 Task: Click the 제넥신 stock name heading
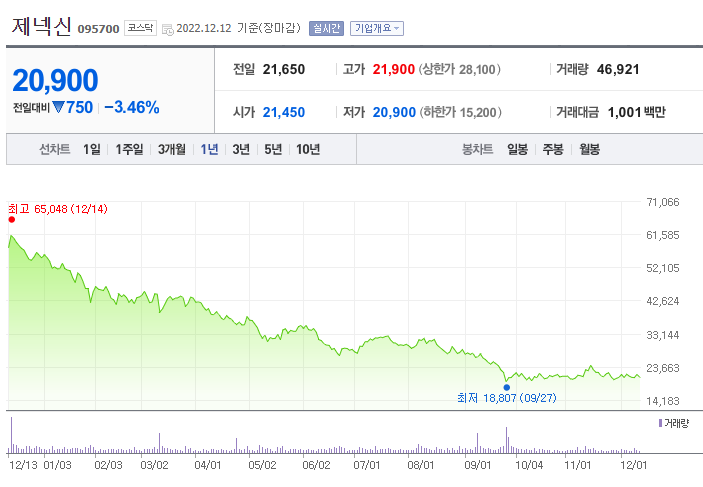tap(41, 26)
